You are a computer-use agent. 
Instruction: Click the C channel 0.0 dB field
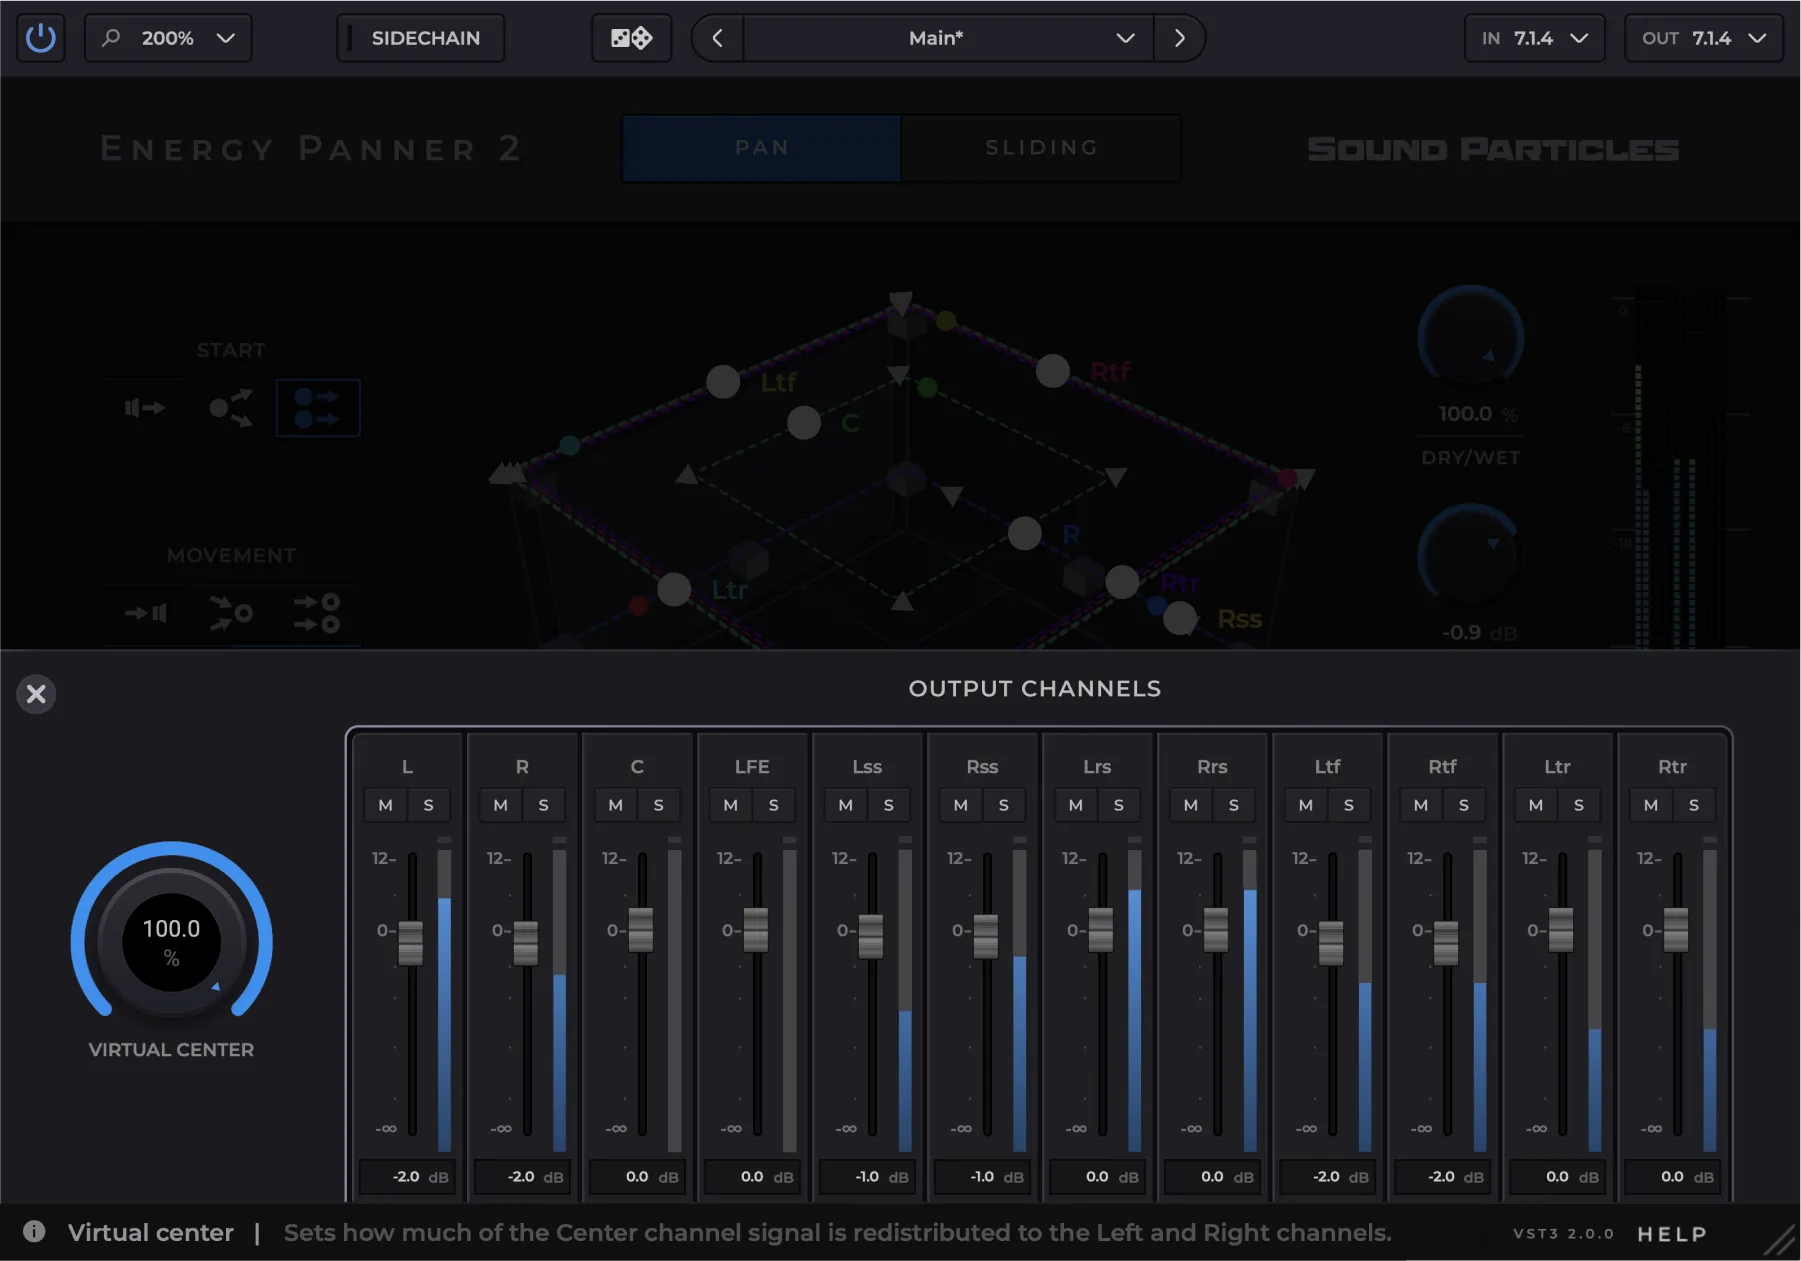[637, 1177]
